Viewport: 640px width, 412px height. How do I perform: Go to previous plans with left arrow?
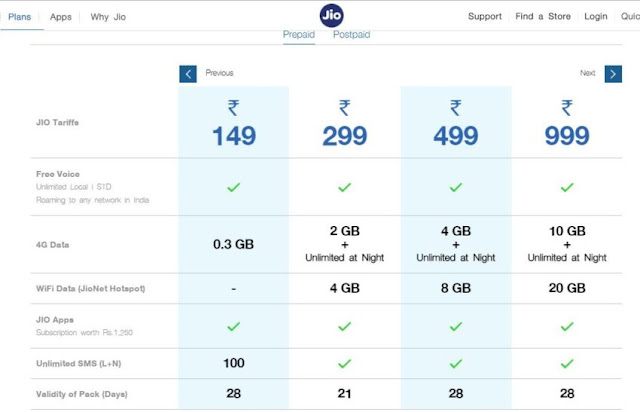pos(188,74)
